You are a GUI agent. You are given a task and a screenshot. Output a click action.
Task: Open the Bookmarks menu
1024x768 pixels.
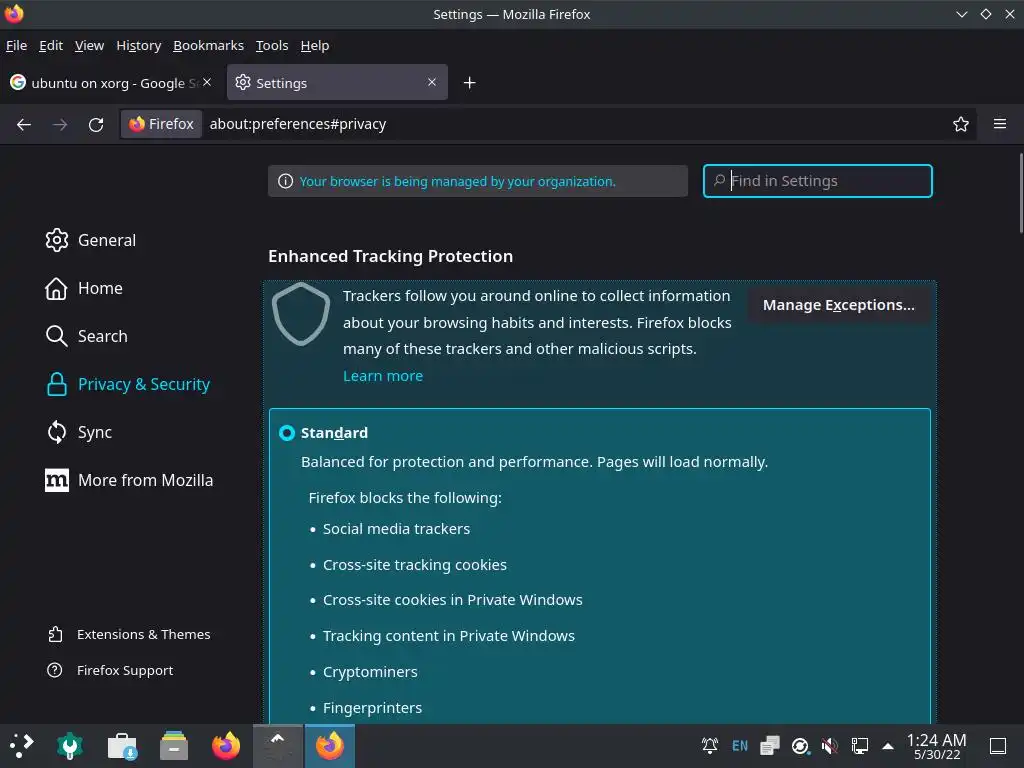(x=208, y=46)
